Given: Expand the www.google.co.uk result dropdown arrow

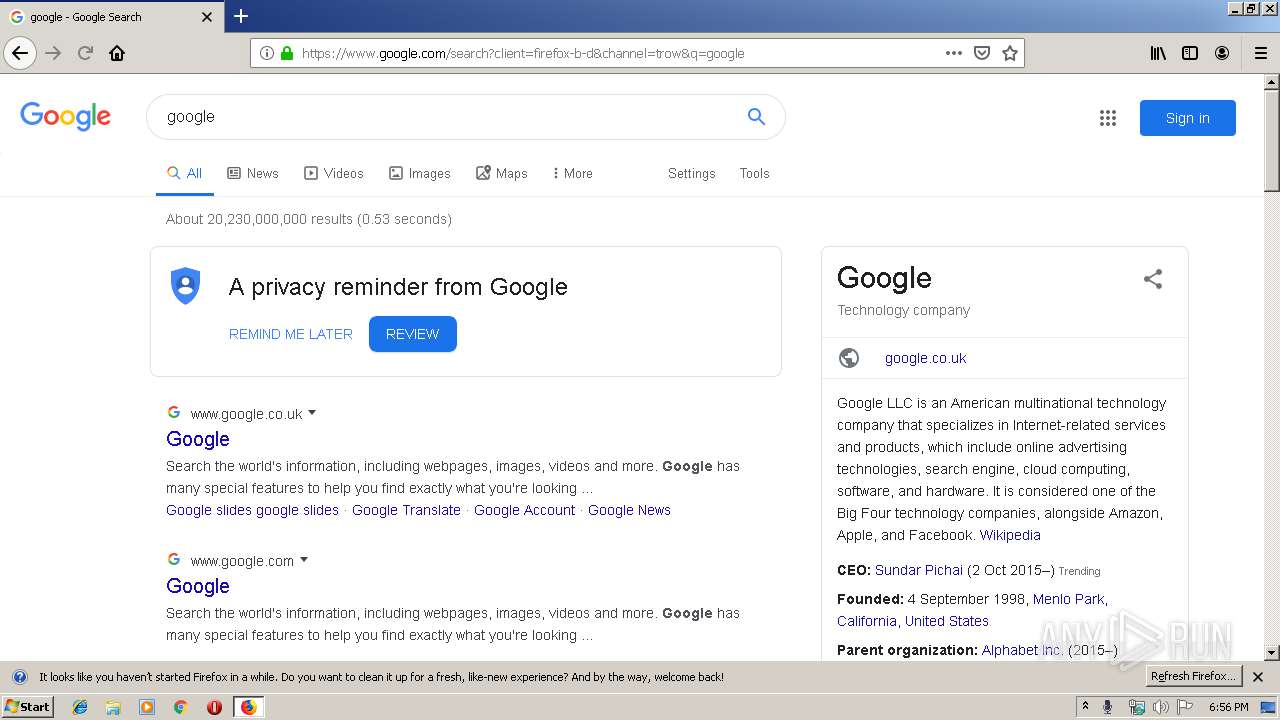Looking at the screenshot, I should point(312,413).
